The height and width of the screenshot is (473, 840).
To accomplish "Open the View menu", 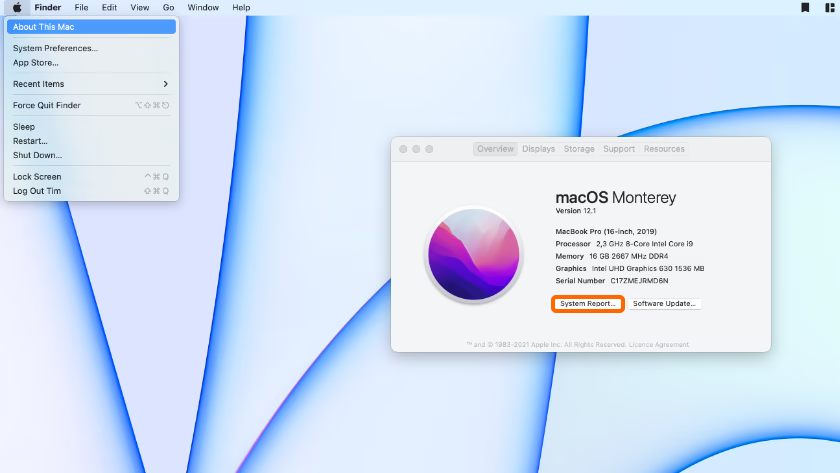I will click(x=140, y=7).
